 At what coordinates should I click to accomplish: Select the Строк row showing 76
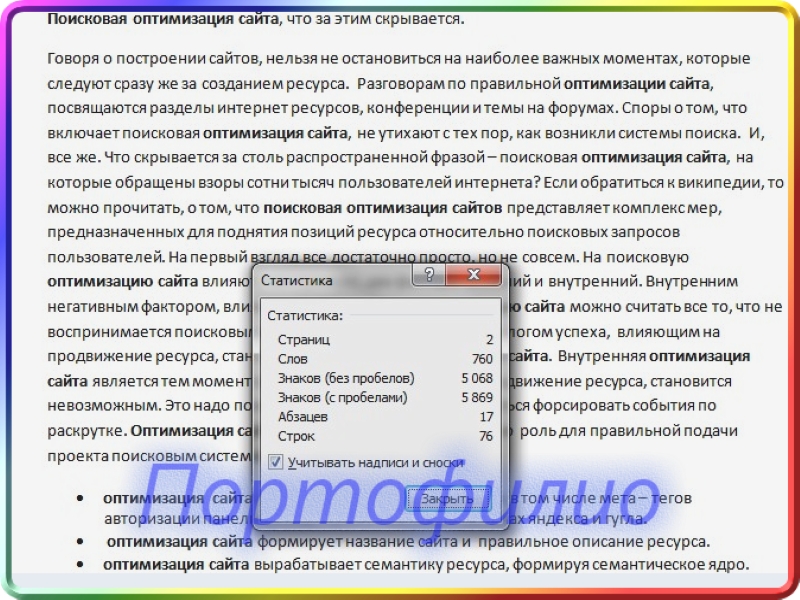coord(385,436)
